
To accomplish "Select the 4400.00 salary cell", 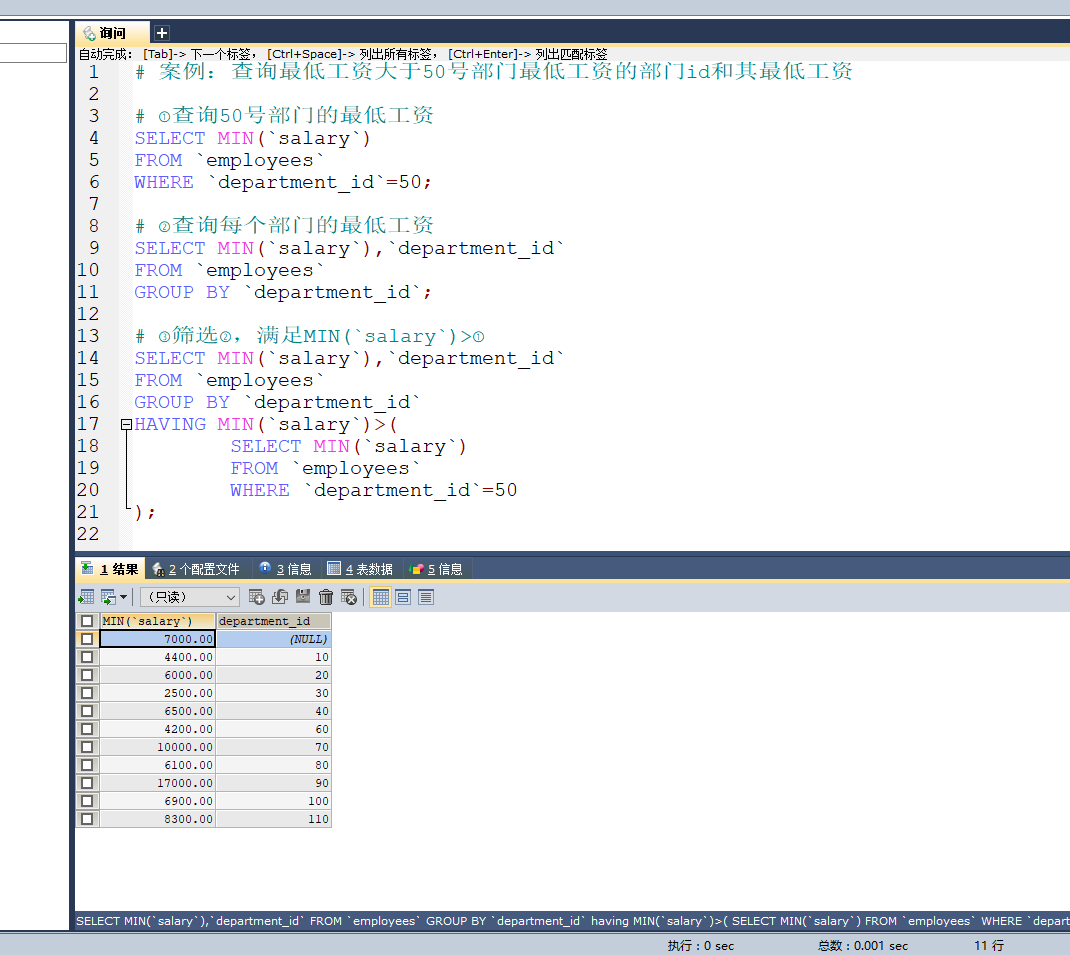I will point(158,657).
